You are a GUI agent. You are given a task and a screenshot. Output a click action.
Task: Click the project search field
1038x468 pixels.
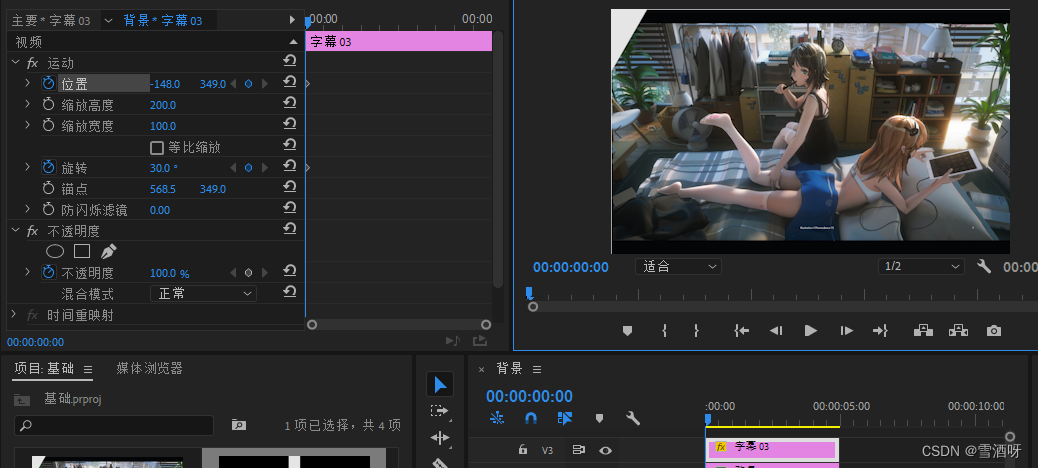114,425
